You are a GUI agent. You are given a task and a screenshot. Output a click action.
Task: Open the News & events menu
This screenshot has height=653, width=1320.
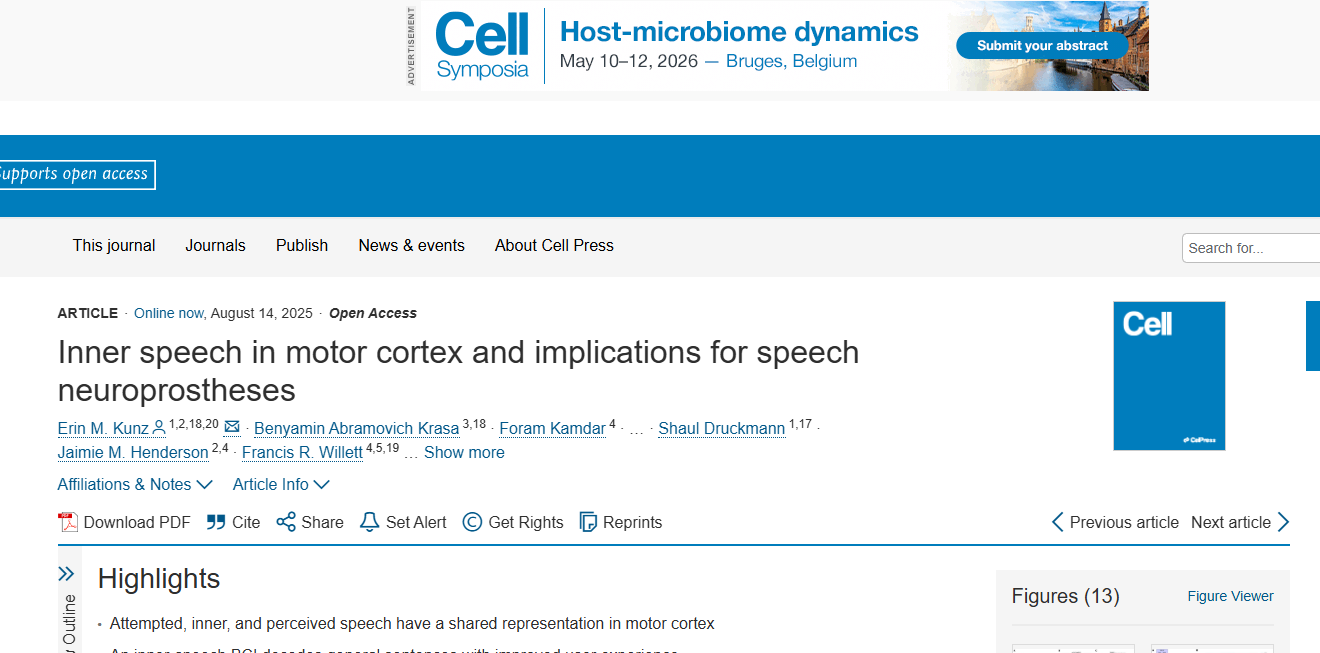[x=411, y=245]
